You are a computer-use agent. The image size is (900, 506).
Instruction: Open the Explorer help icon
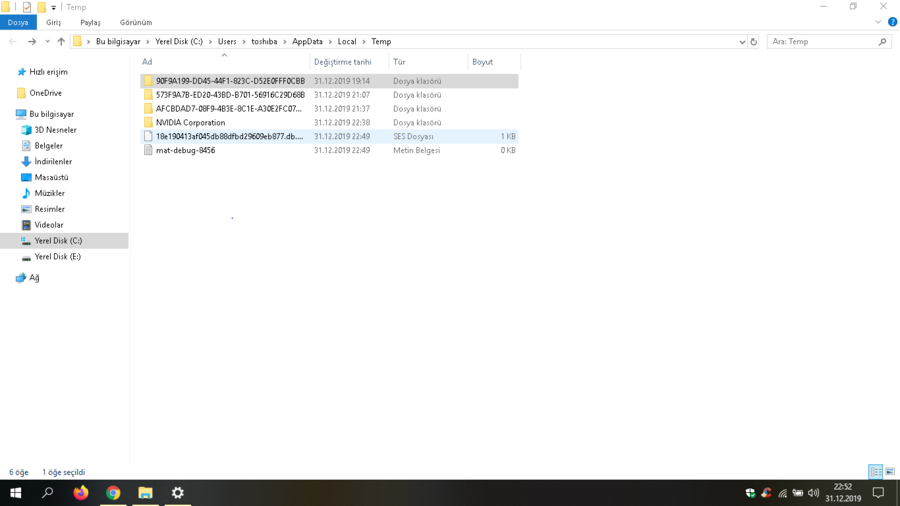pos(892,22)
